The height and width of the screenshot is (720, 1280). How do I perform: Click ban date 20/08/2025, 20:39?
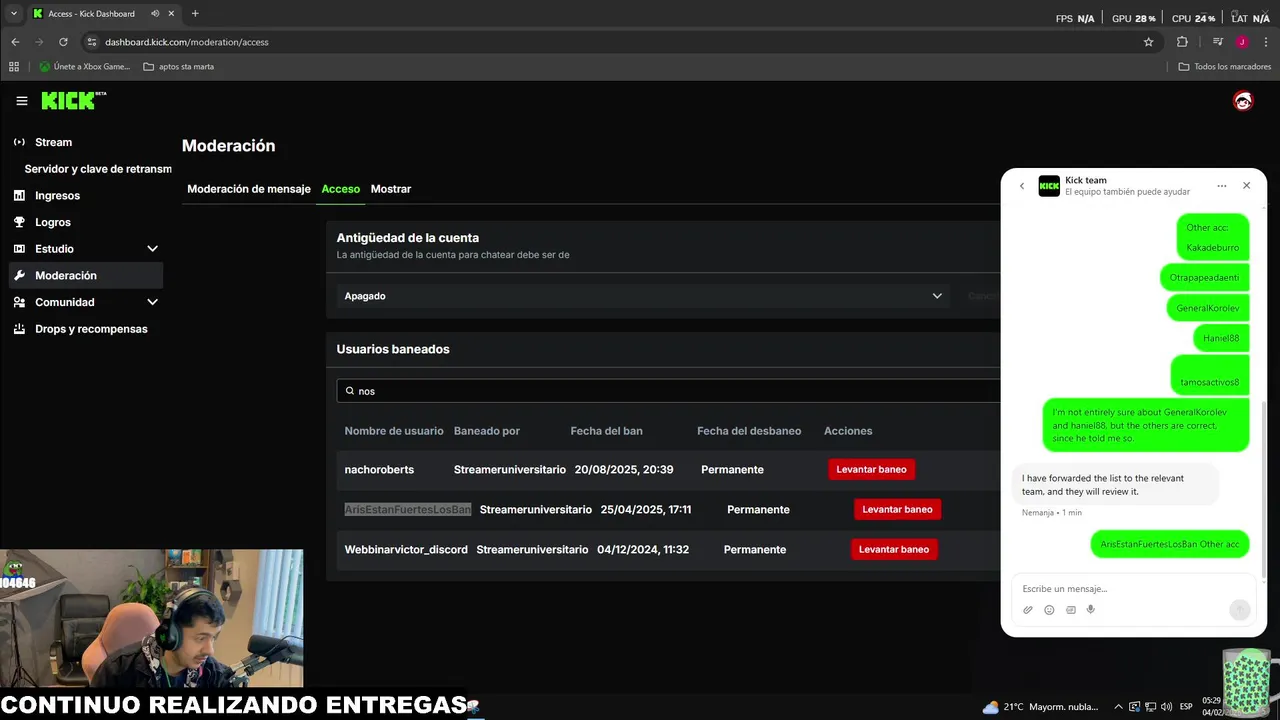[624, 469]
